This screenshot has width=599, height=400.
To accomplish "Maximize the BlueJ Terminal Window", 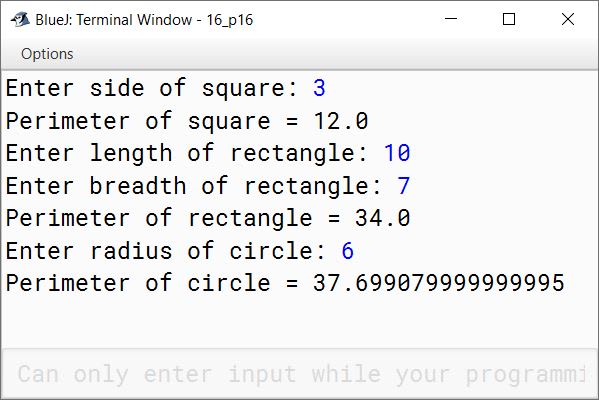I will click(x=509, y=19).
